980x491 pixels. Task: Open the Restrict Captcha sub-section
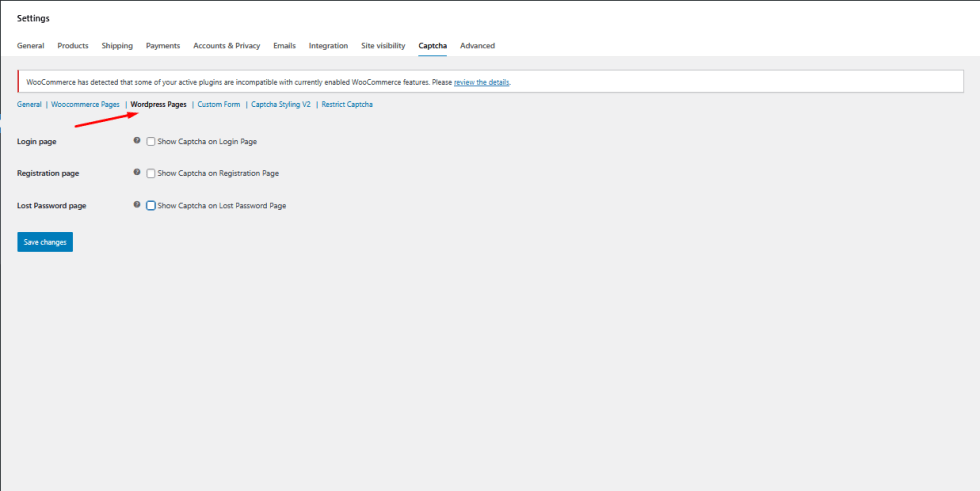(347, 104)
